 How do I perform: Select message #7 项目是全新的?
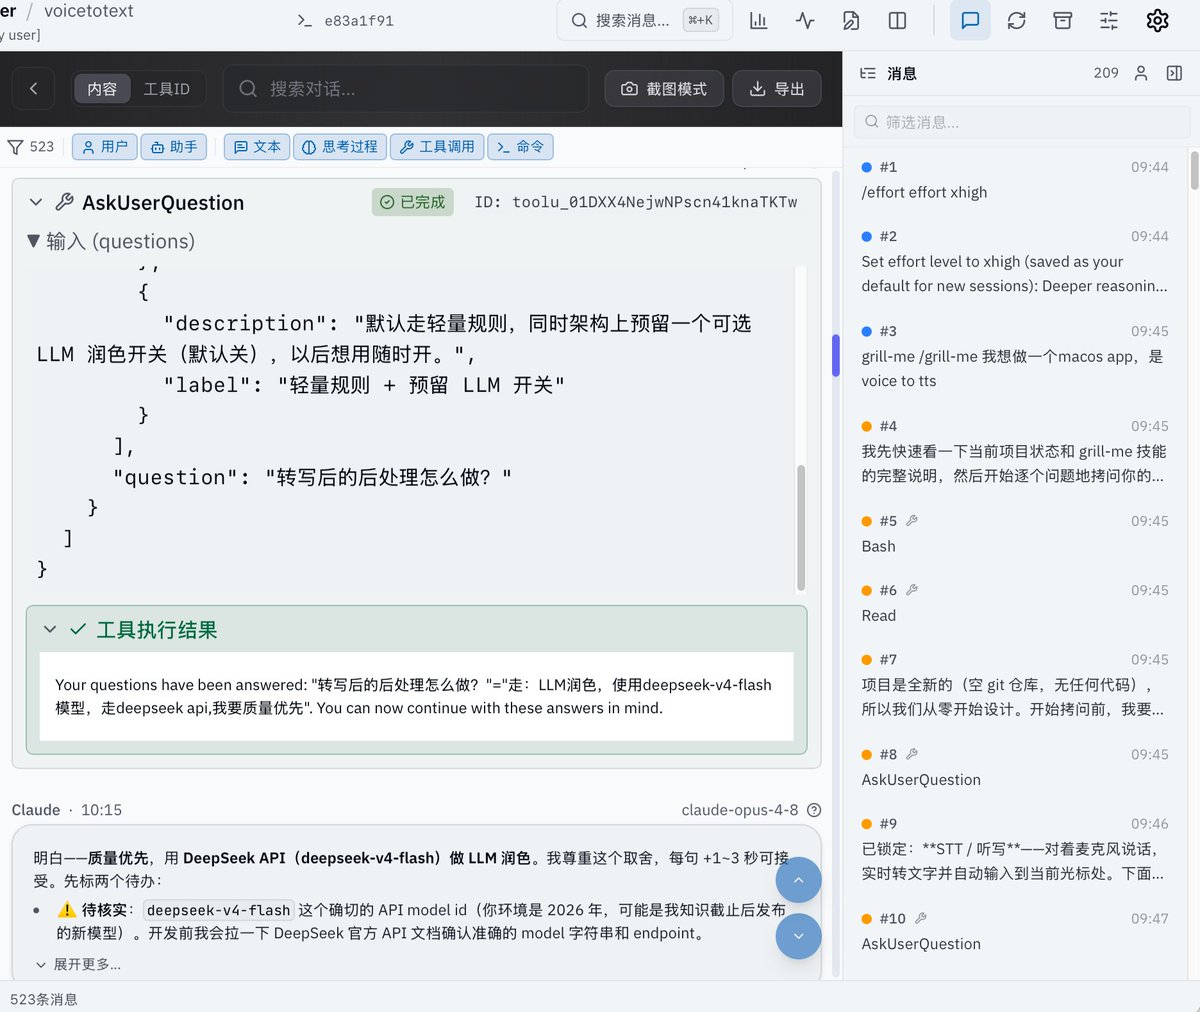tap(1015, 686)
